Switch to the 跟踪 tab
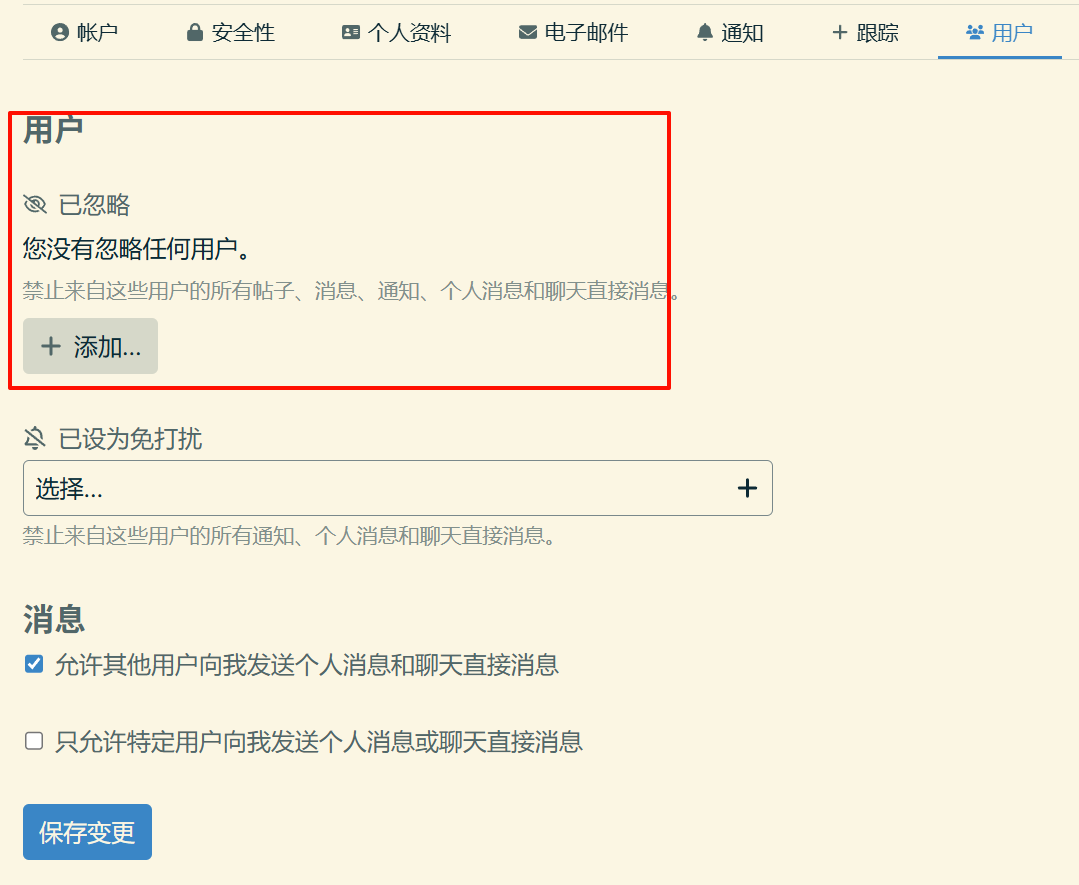 coord(865,33)
